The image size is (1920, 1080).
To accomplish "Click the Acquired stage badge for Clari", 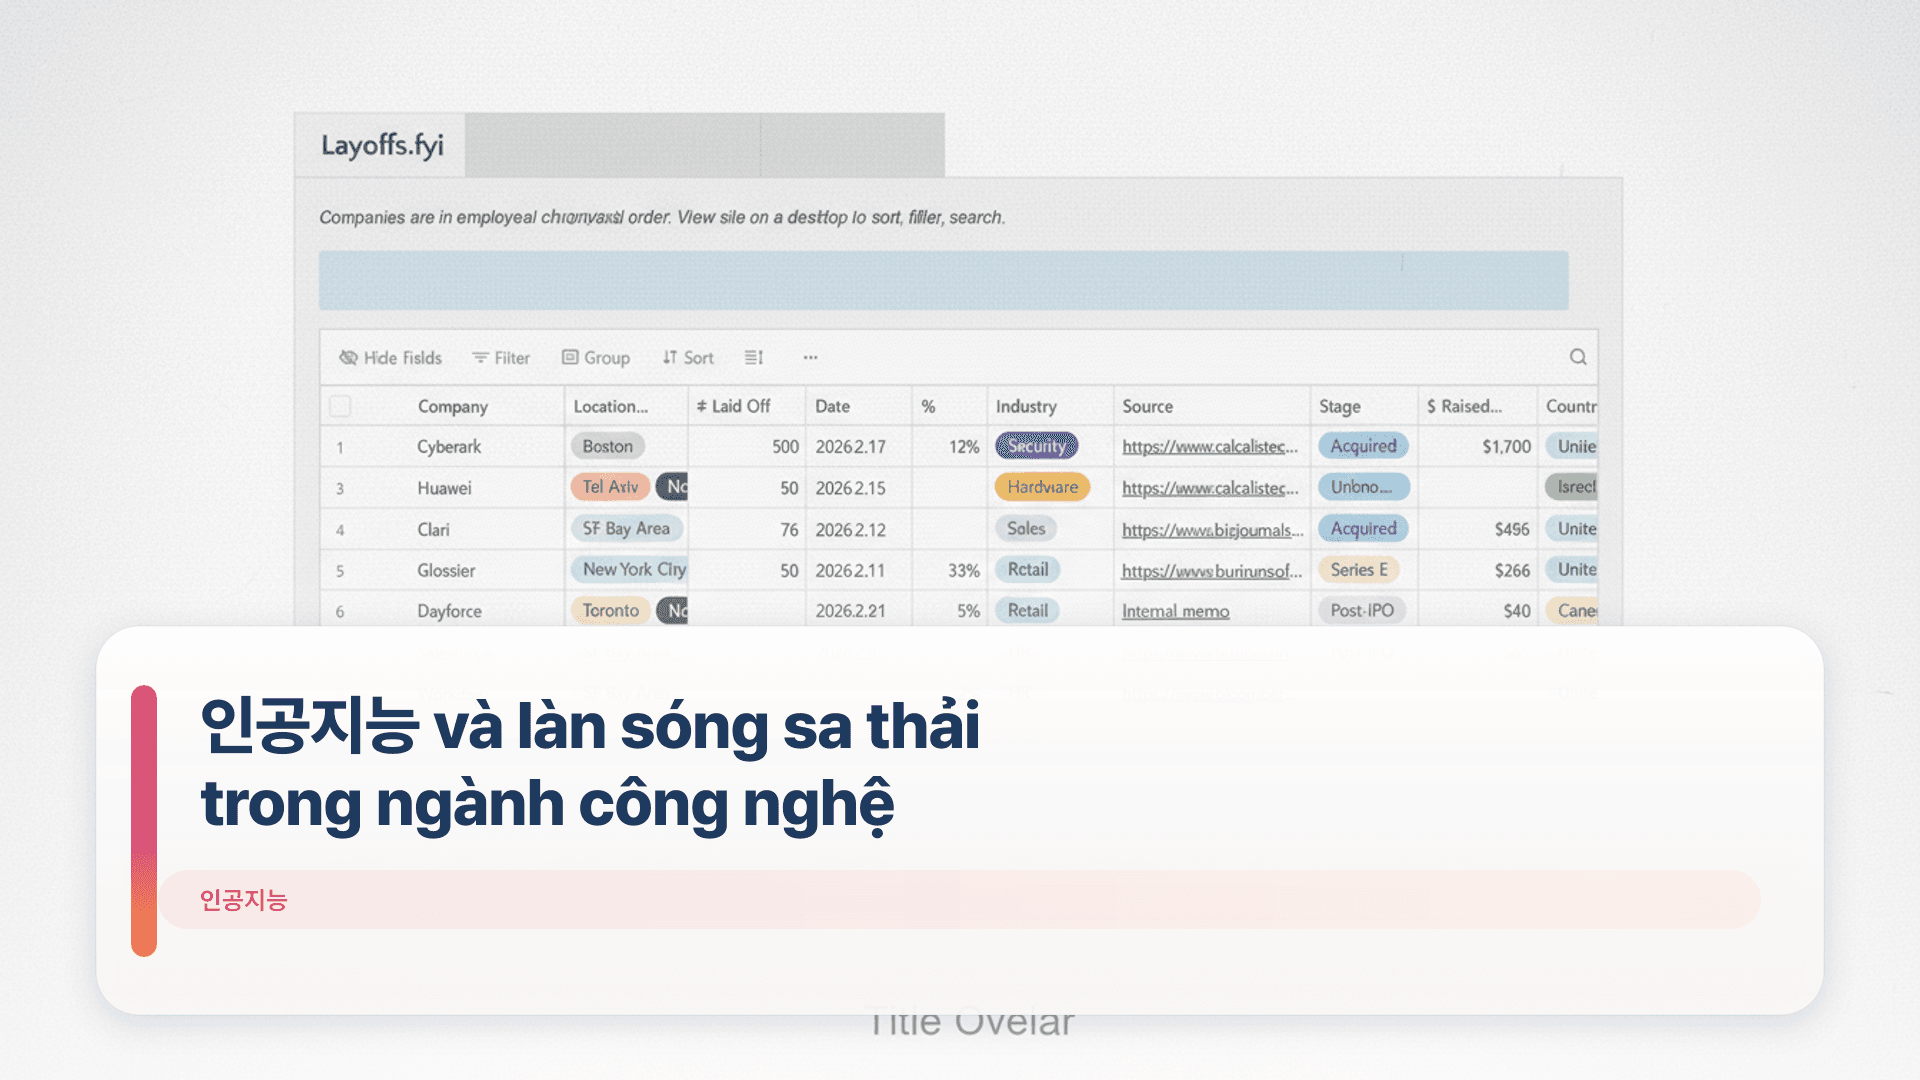I will 1363,528.
